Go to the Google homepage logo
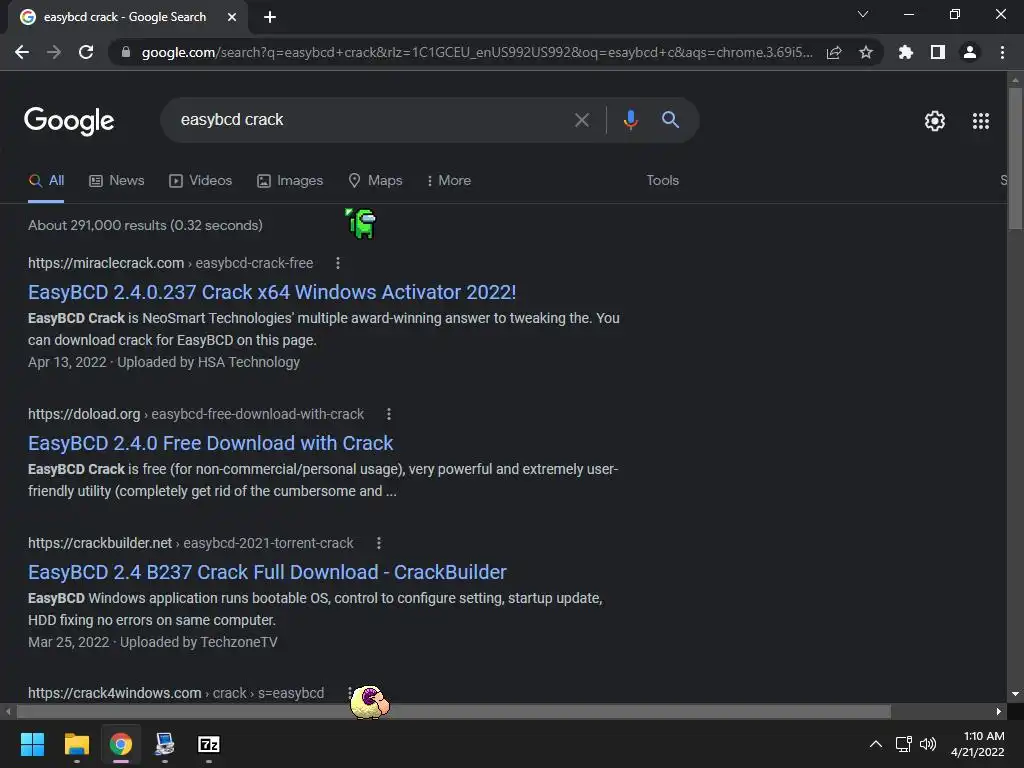Viewport: 1024px width, 768px height. click(x=69, y=121)
